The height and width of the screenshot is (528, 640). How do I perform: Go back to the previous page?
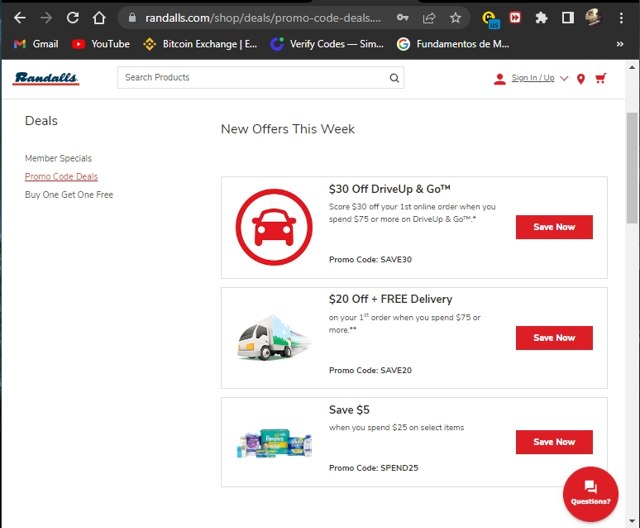pos(19,18)
